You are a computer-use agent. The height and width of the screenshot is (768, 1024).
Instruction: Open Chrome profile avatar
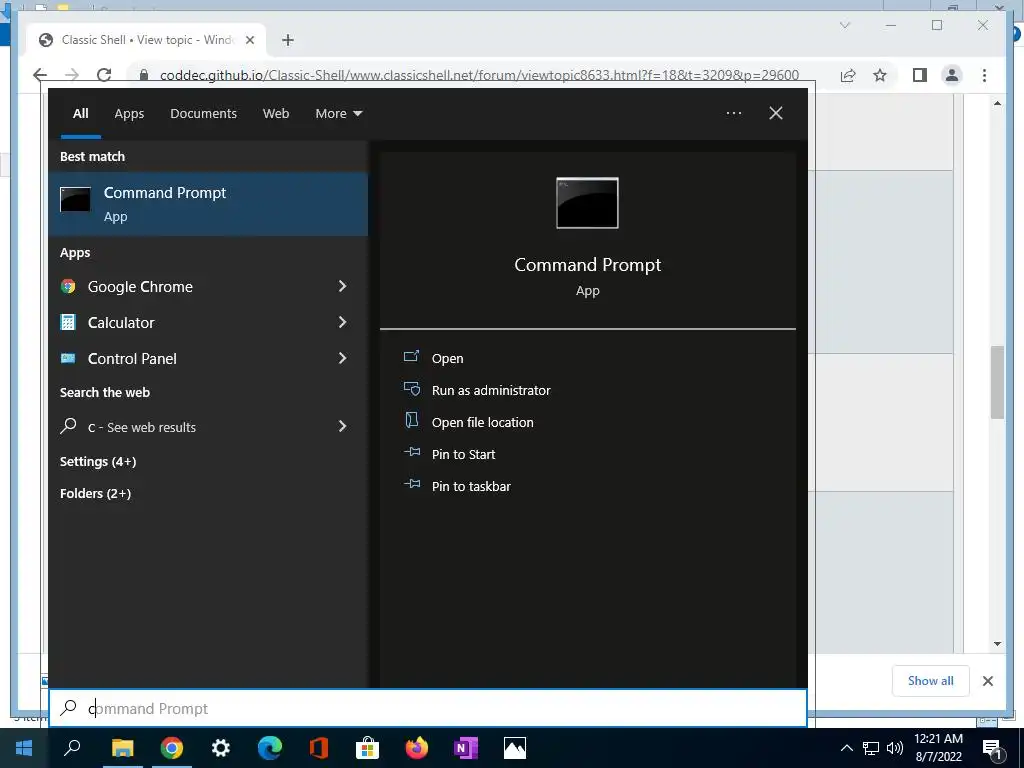(952, 75)
